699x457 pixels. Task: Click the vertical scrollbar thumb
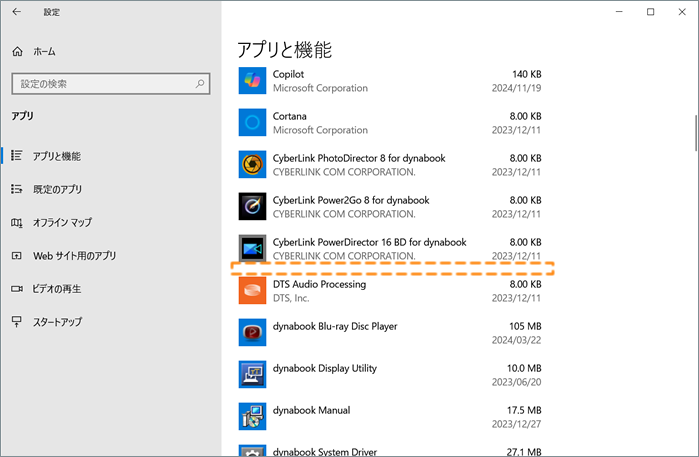[695, 133]
